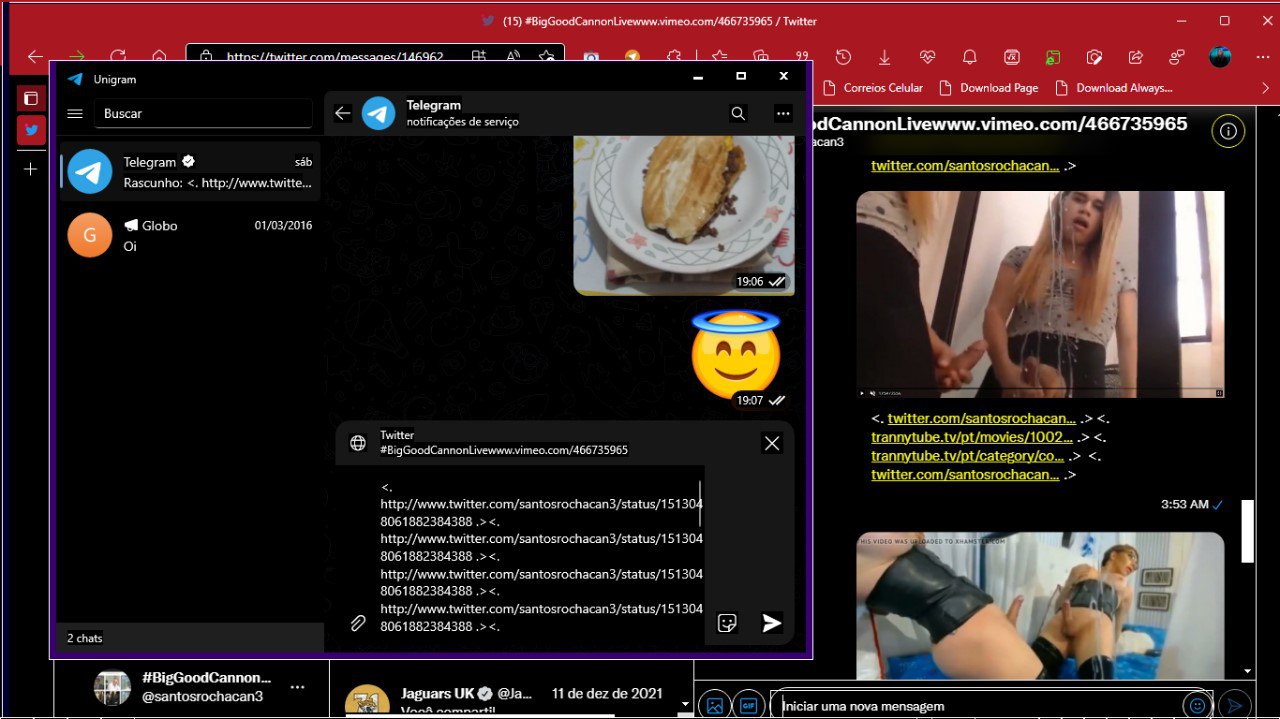Open the twitter.com/santosrochacan link at top of conversation
The image size is (1280, 719).
(x=965, y=166)
